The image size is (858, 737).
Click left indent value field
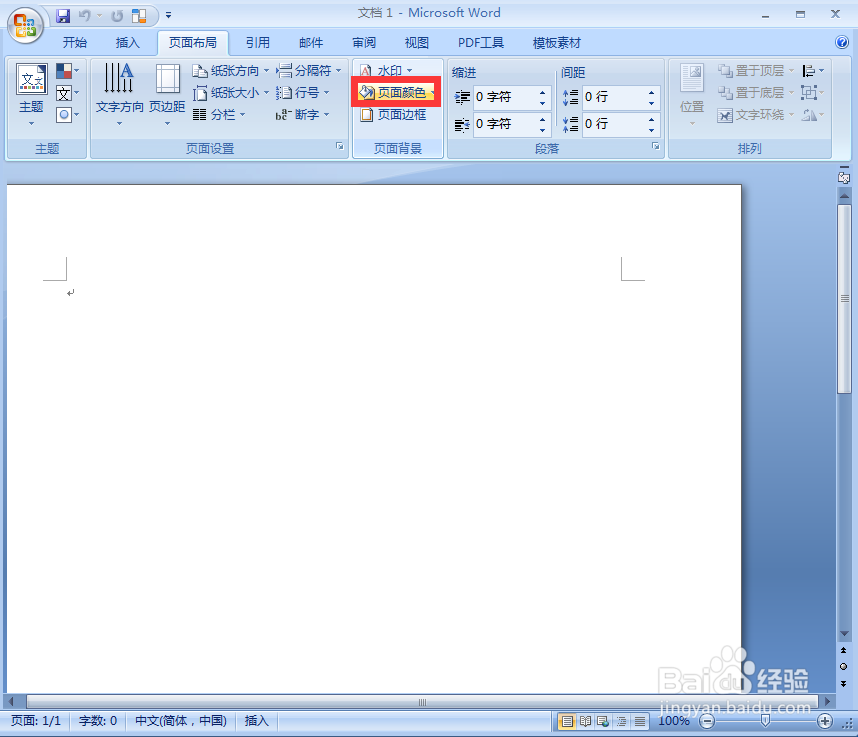(x=505, y=97)
